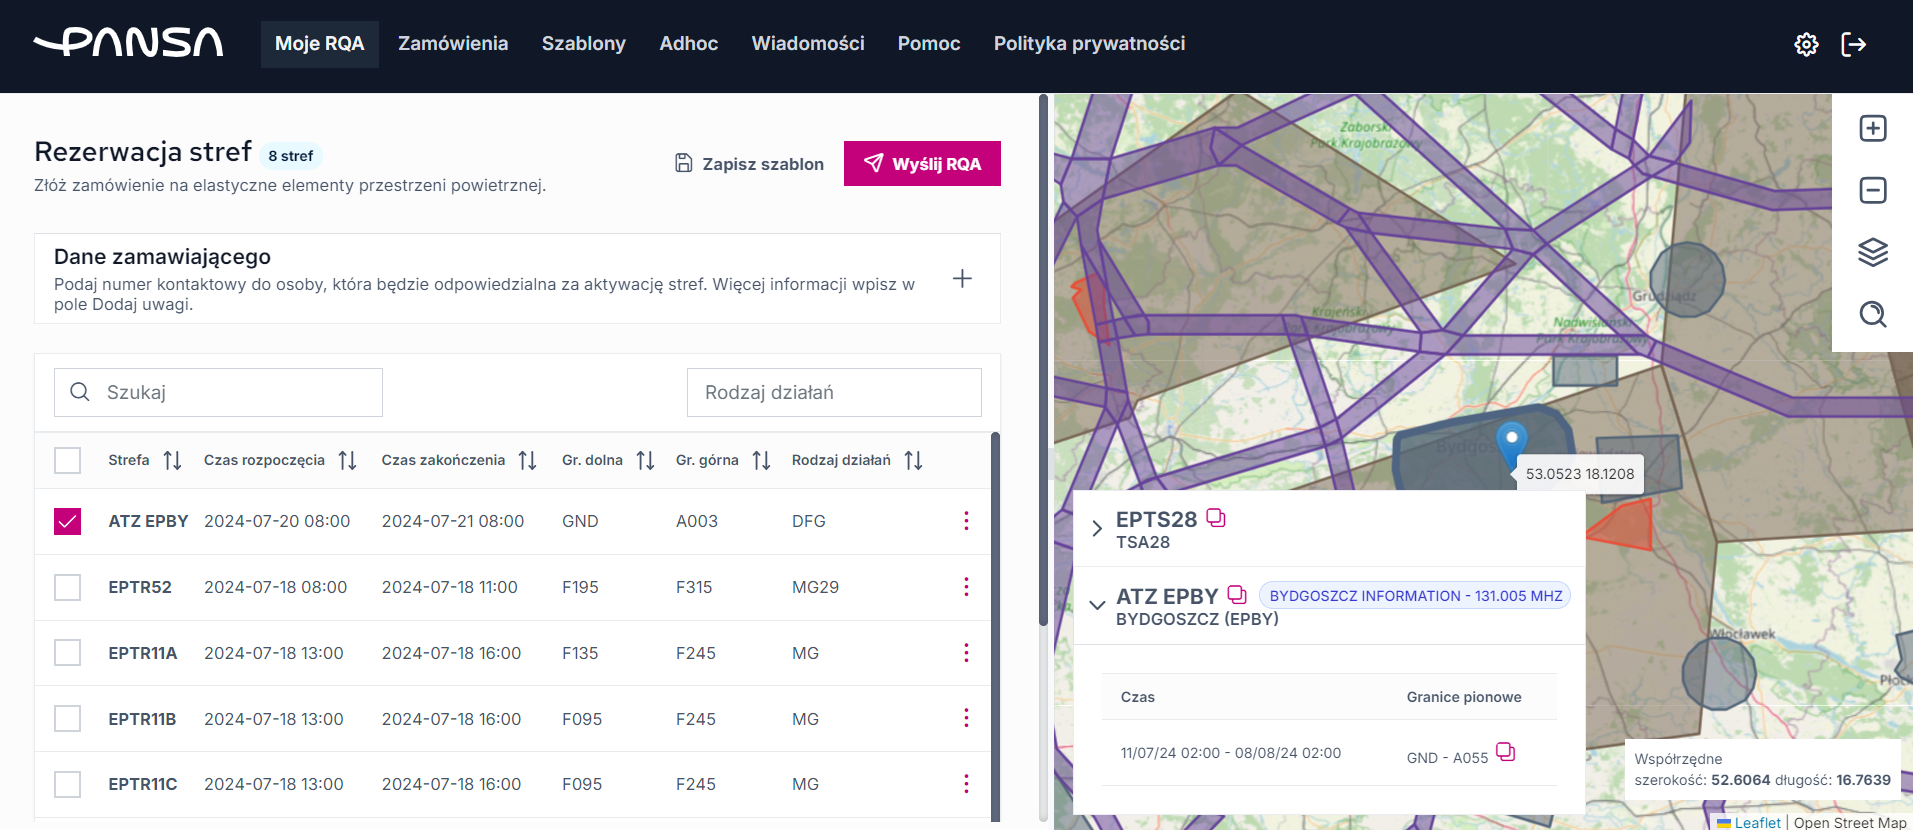This screenshot has height=830, width=1913.
Task: Collapse the ATZ EPBY zone details
Action: click(x=1097, y=605)
